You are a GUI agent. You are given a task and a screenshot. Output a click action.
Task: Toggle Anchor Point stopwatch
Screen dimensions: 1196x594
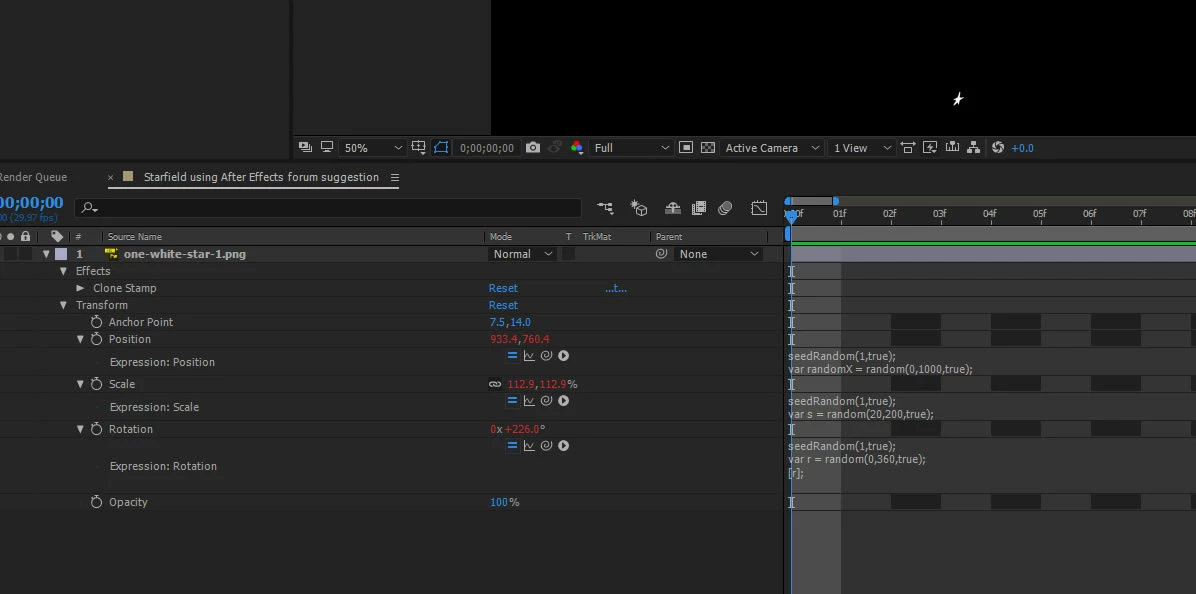tap(96, 322)
